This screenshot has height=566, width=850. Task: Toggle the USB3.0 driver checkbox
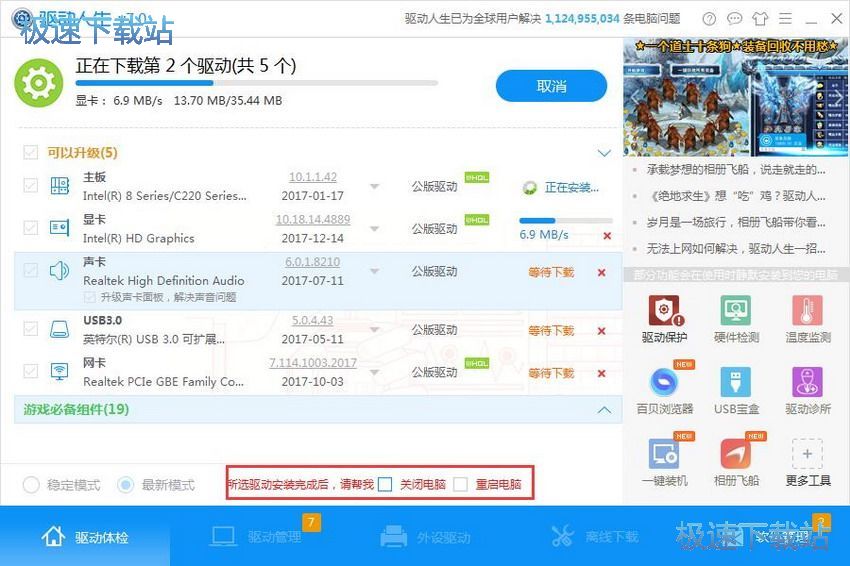pyautogui.click(x=30, y=329)
